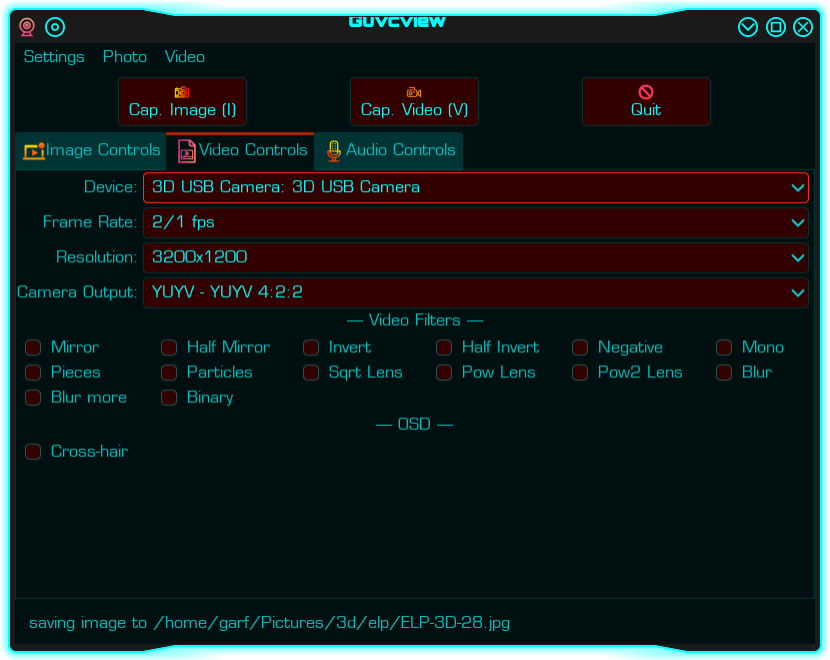Click the Image Controls tab icon
This screenshot has height=660, width=830.
[34, 150]
